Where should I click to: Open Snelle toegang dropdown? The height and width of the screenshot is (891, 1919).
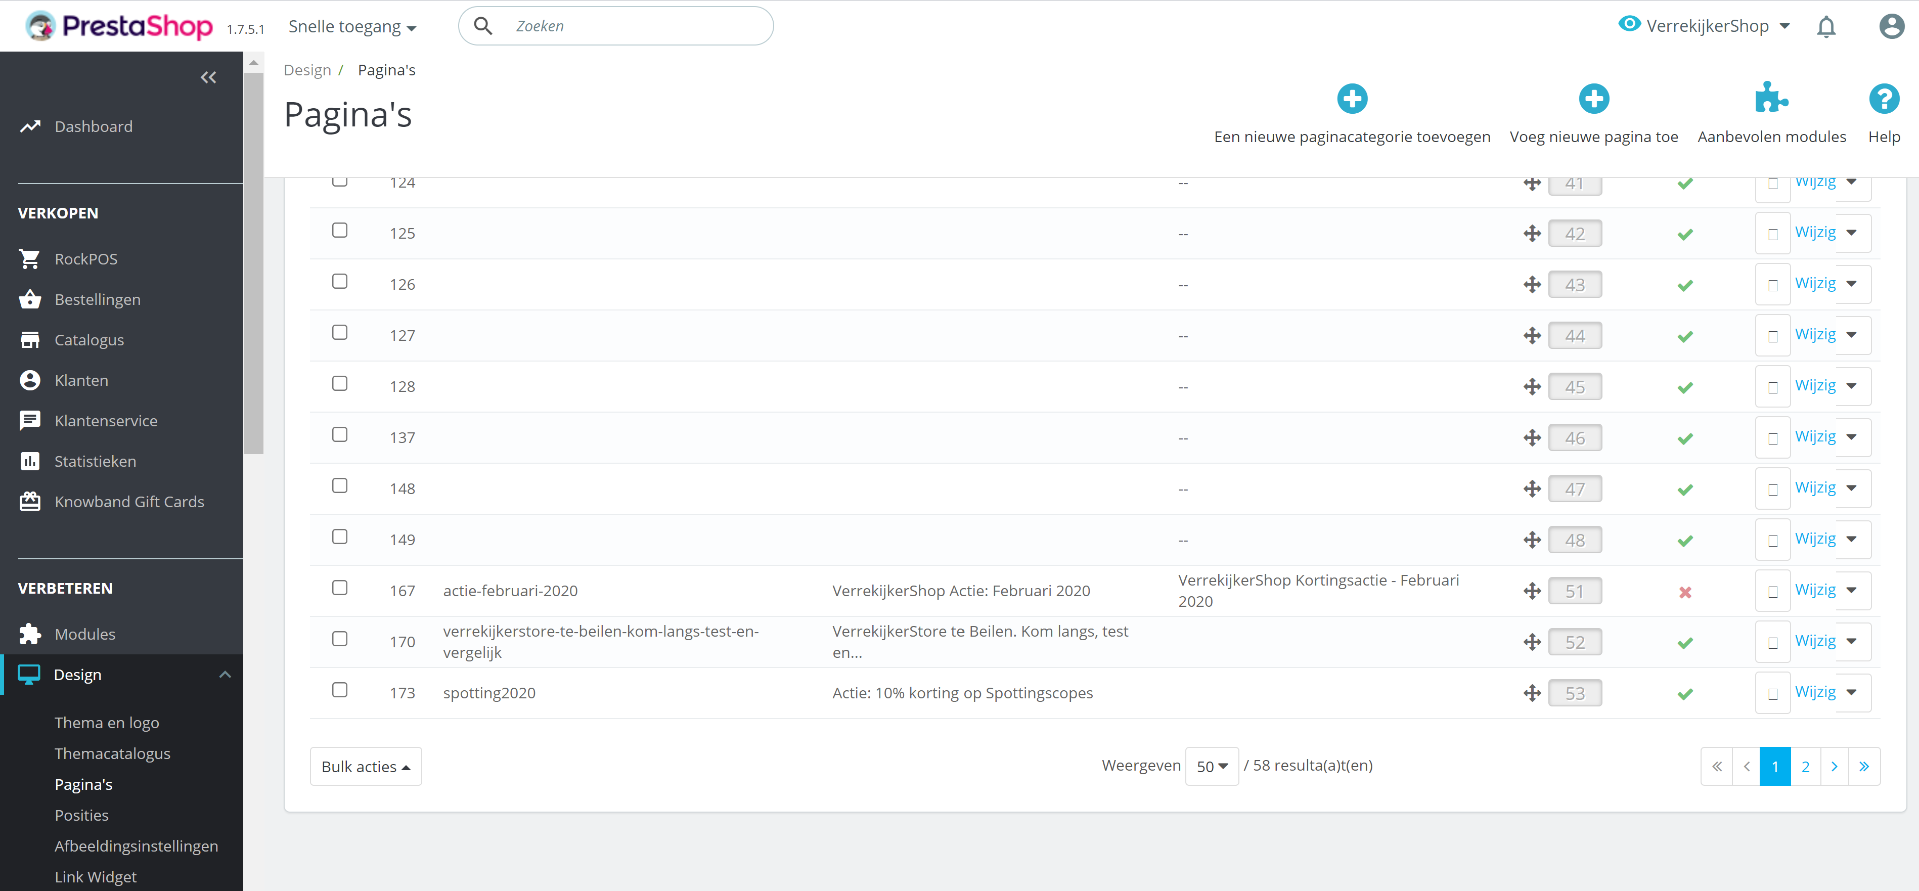[x=352, y=27]
